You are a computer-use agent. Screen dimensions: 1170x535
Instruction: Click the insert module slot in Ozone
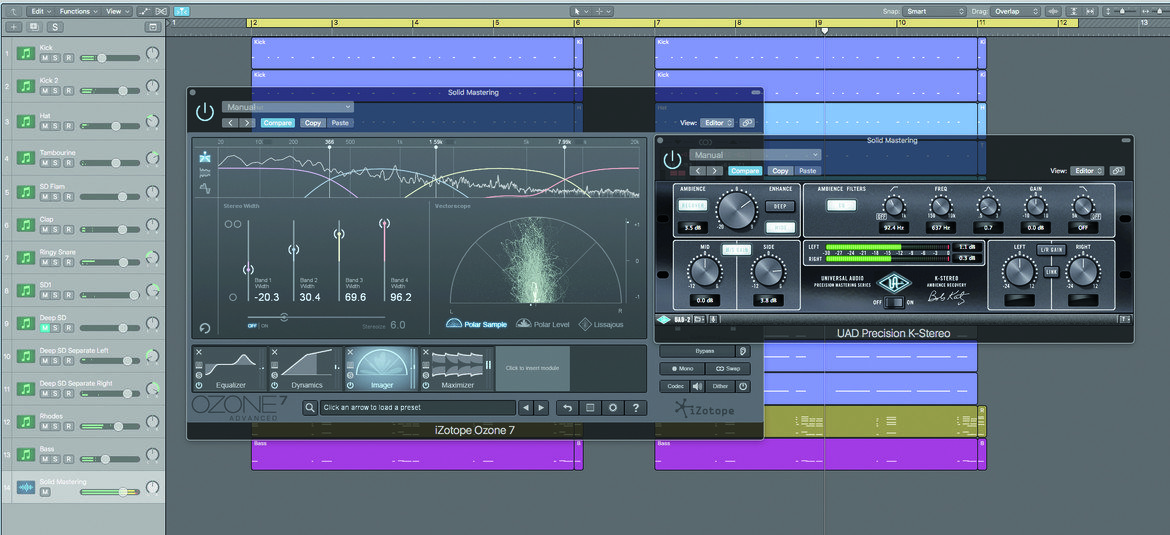[533, 368]
